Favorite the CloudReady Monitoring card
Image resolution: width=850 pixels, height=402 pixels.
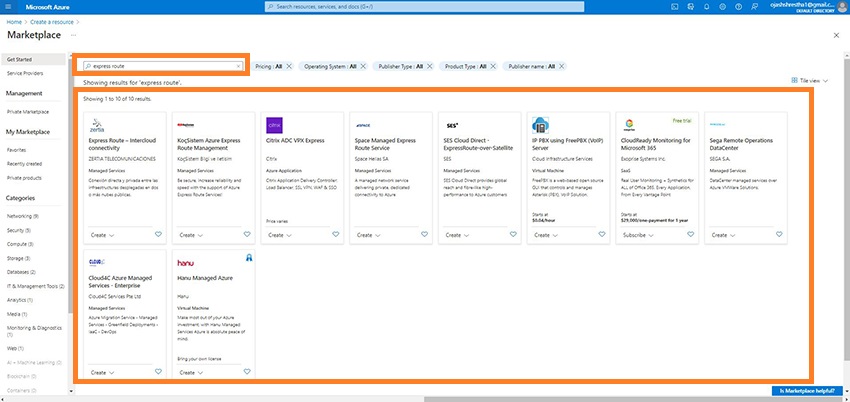pos(691,235)
